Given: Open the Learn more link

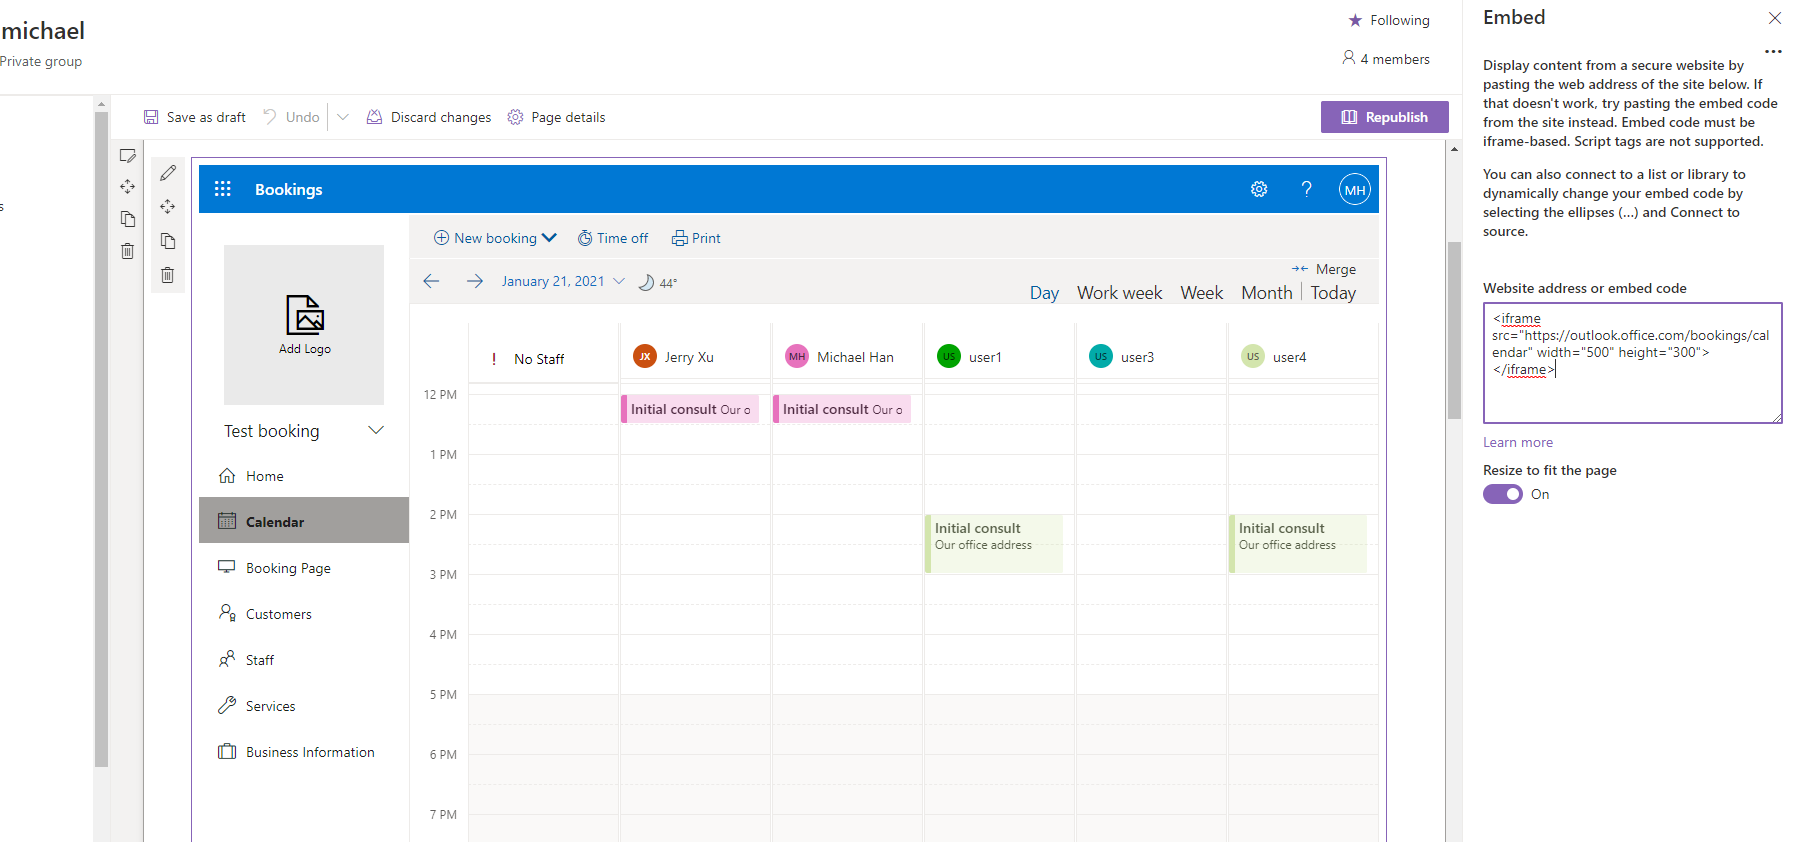Looking at the screenshot, I should pos(1517,442).
